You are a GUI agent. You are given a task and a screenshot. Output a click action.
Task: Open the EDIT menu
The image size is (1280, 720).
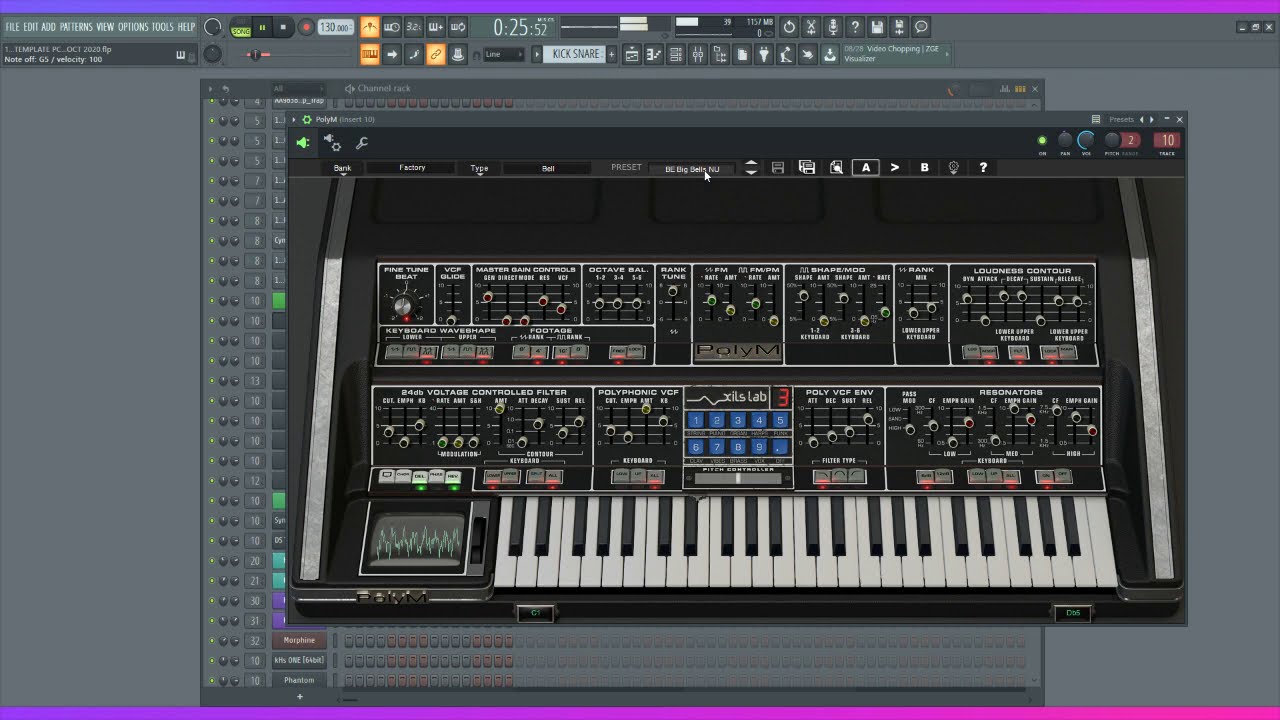(x=31, y=27)
